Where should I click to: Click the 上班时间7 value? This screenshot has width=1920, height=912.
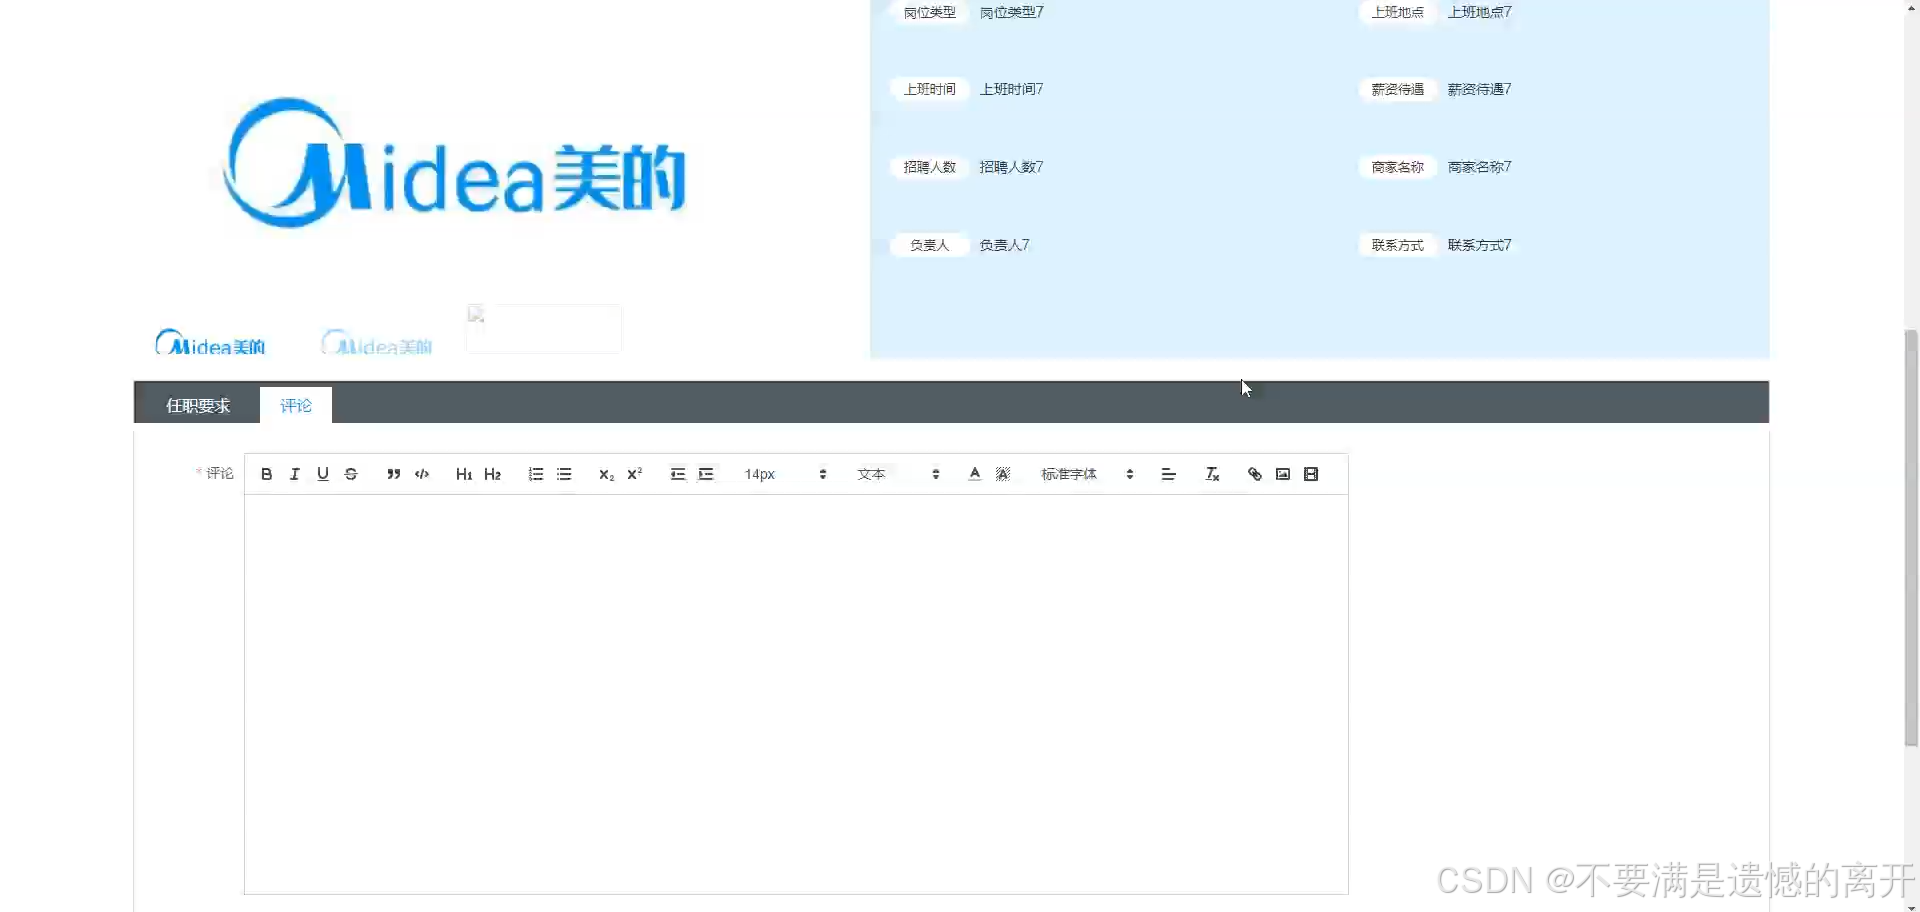coord(1011,89)
